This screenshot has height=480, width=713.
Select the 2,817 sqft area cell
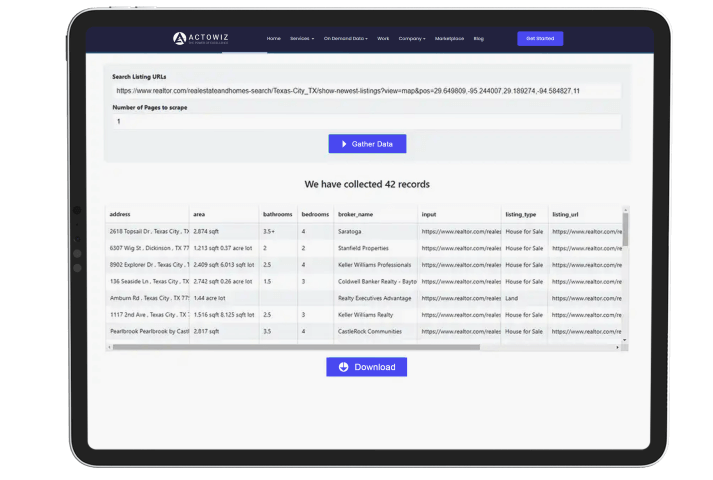coord(224,331)
